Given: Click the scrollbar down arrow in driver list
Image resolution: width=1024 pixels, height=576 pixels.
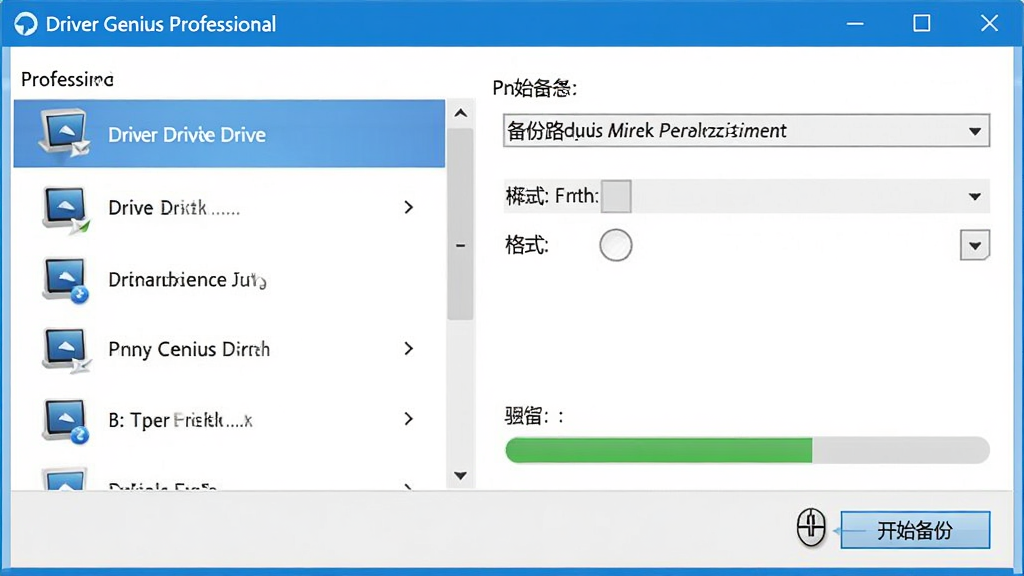Looking at the screenshot, I should pyautogui.click(x=460, y=475).
